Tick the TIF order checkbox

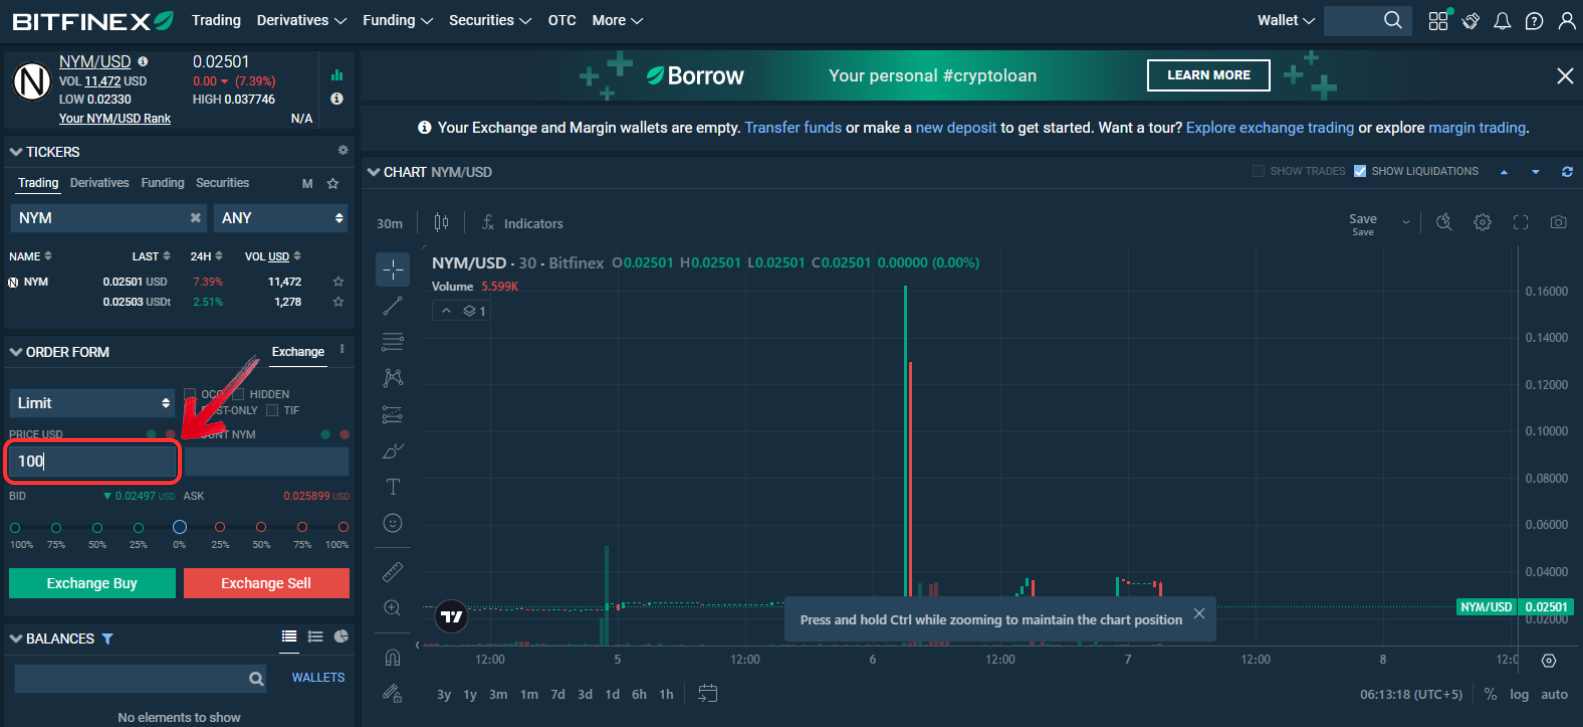coord(272,410)
